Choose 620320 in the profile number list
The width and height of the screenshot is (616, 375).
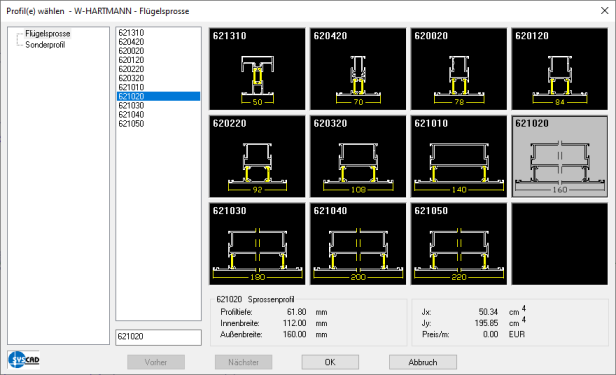tap(131, 78)
